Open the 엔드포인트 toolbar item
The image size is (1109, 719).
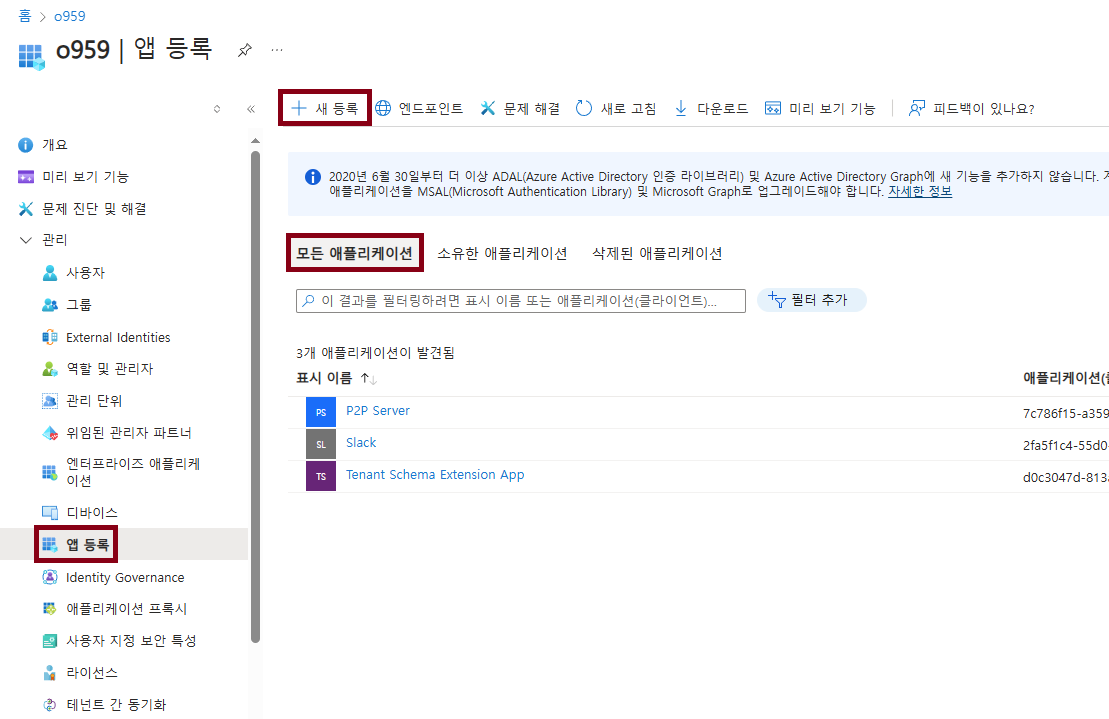pyautogui.click(x=413, y=108)
